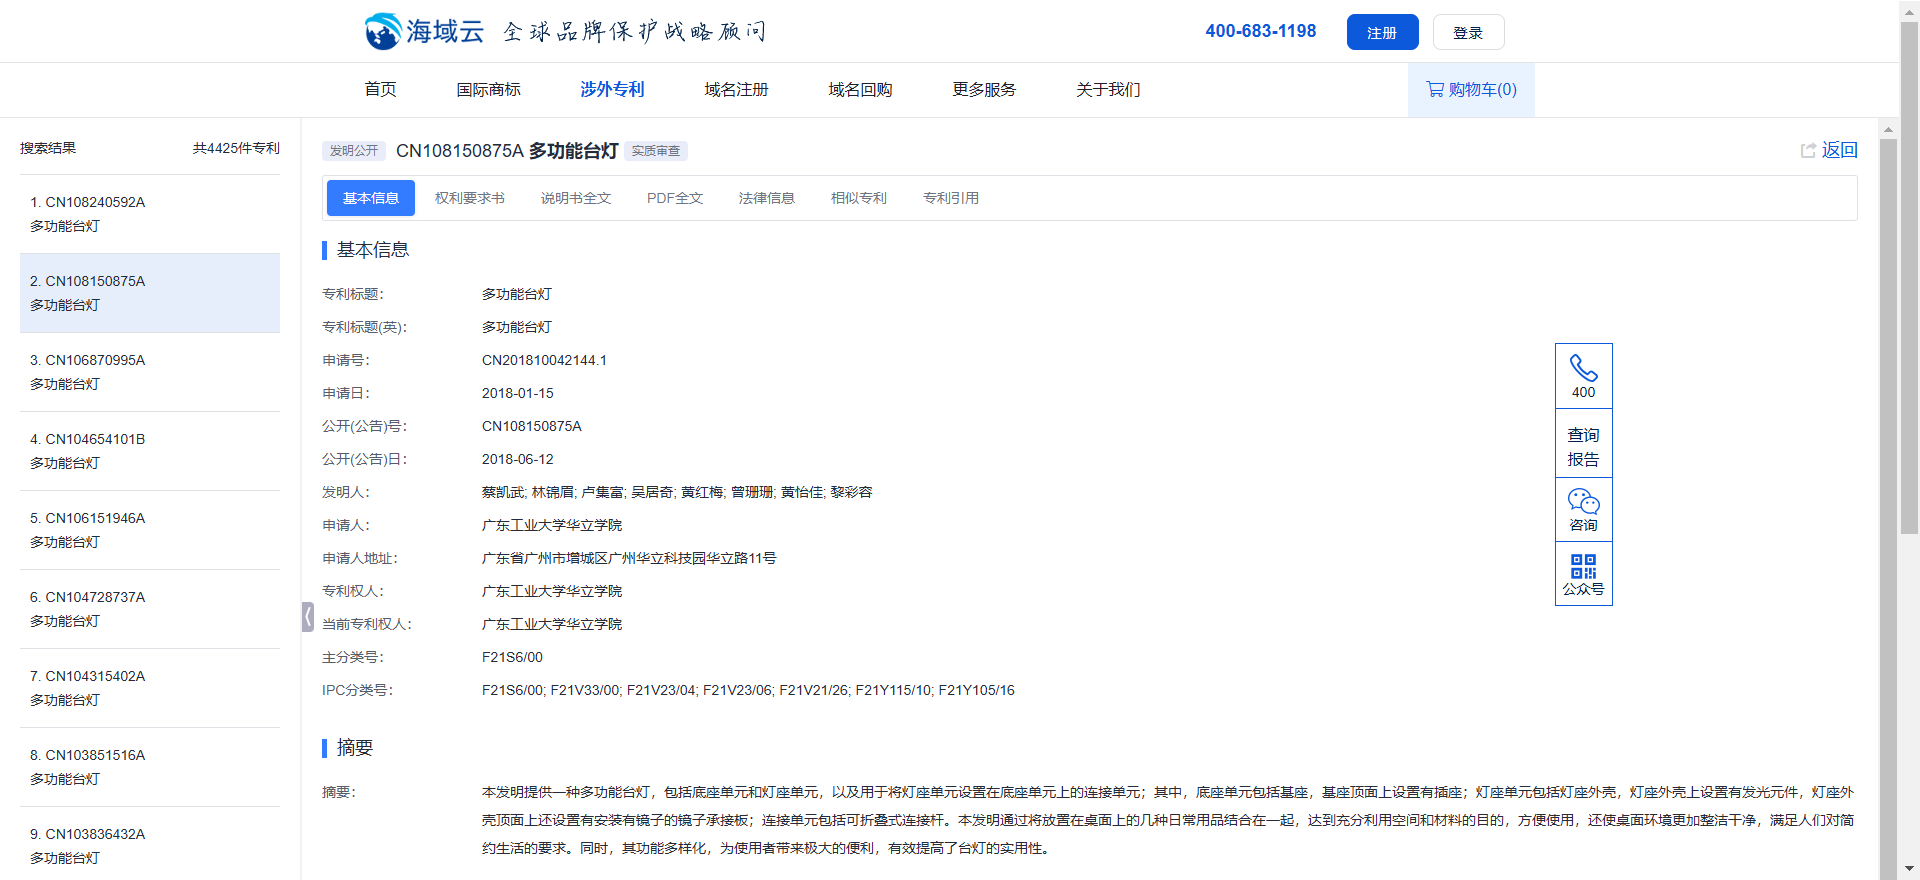Switch to the 相似专利 tab
The width and height of the screenshot is (1920, 880).
[859, 198]
